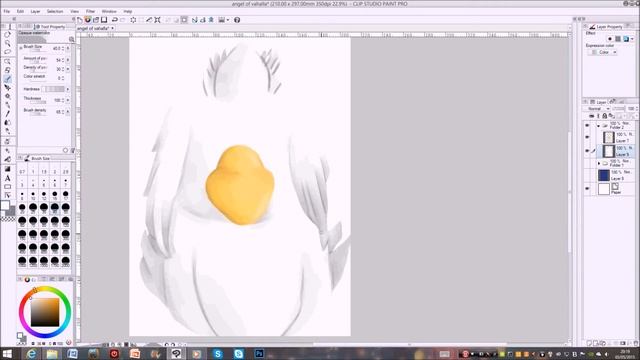Collapse the Folder 2 layer folder
This screenshot has height=360, width=640.
[598, 126]
